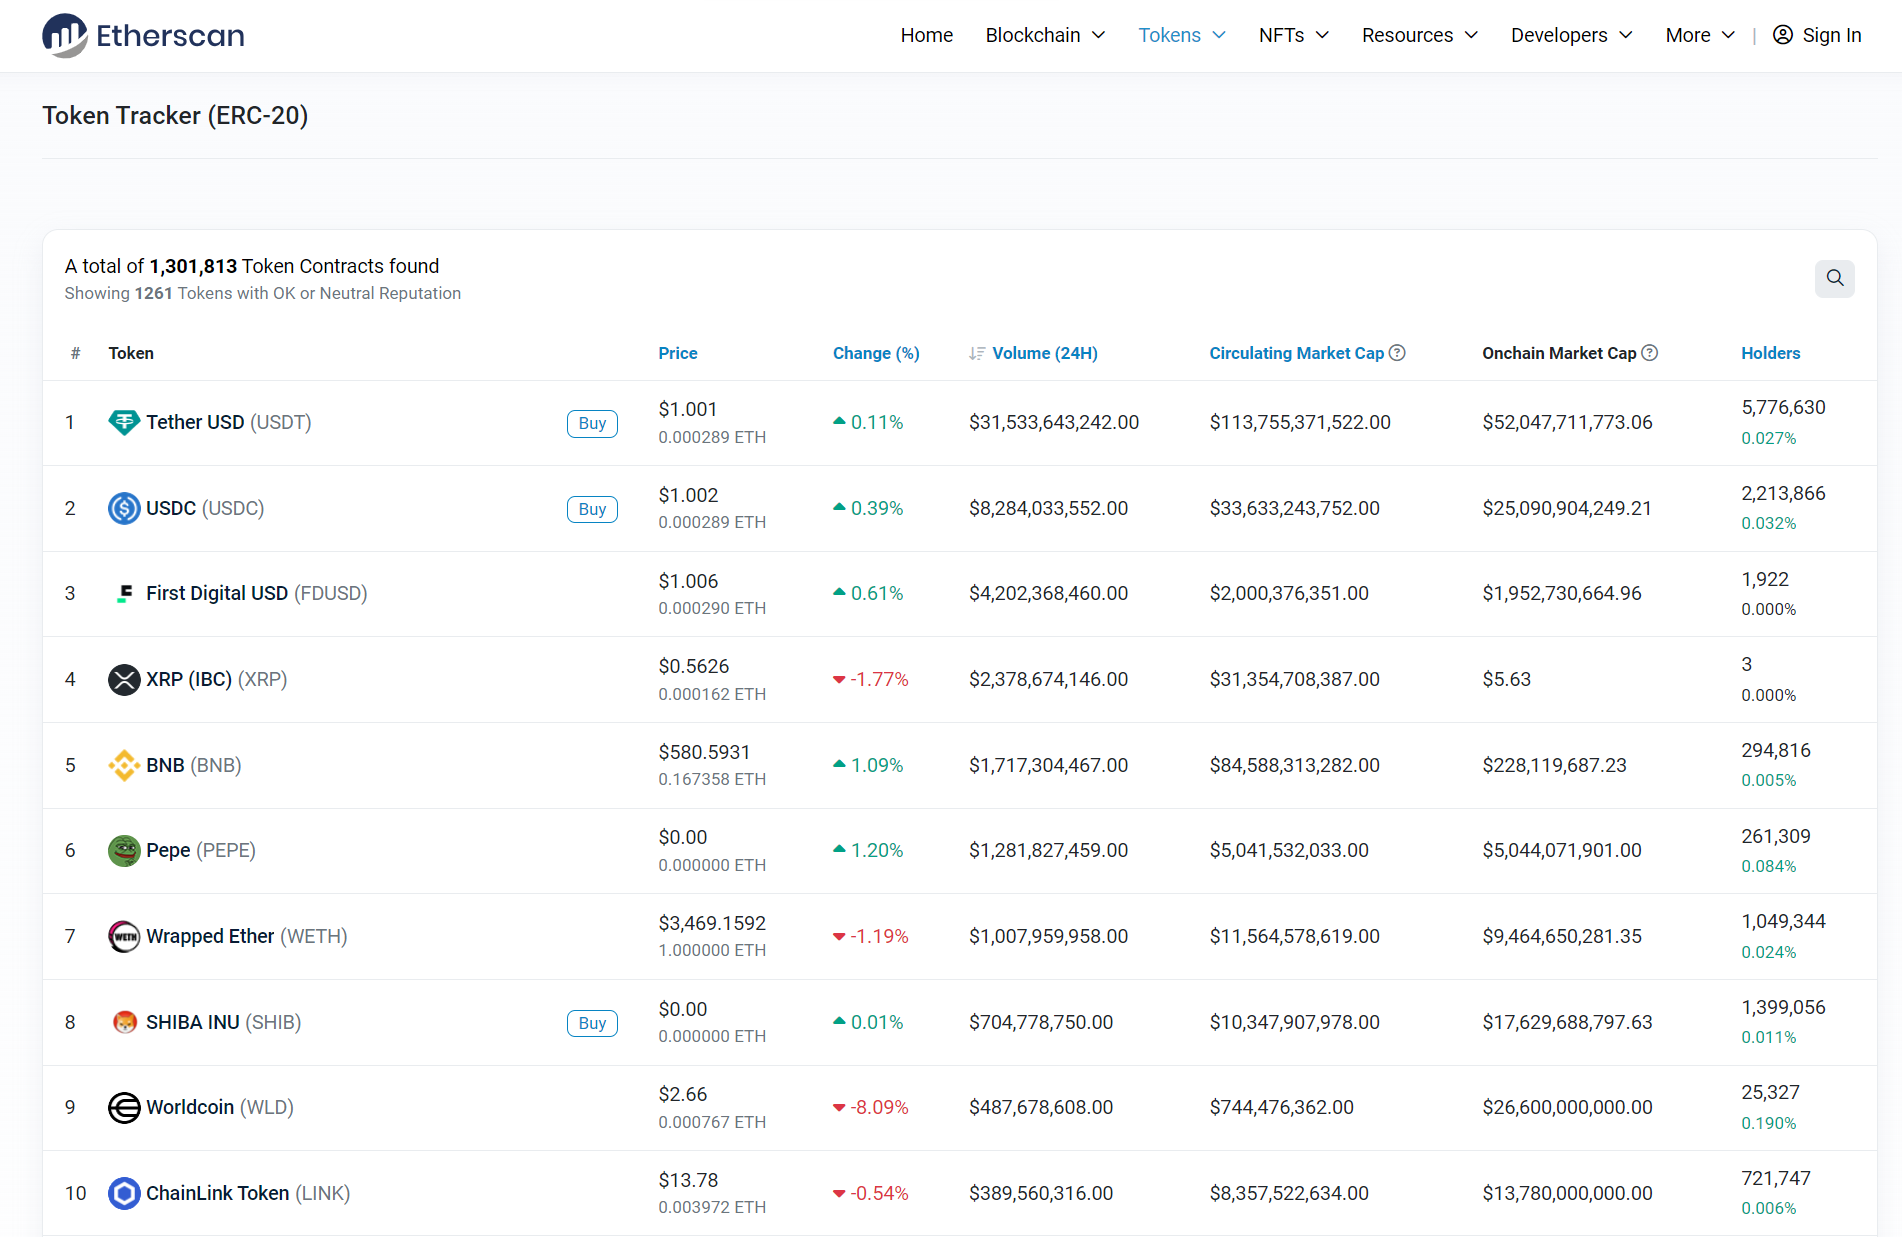This screenshot has width=1902, height=1237.
Task: Open the Tether USD (USDT) token page
Action: [229, 423]
